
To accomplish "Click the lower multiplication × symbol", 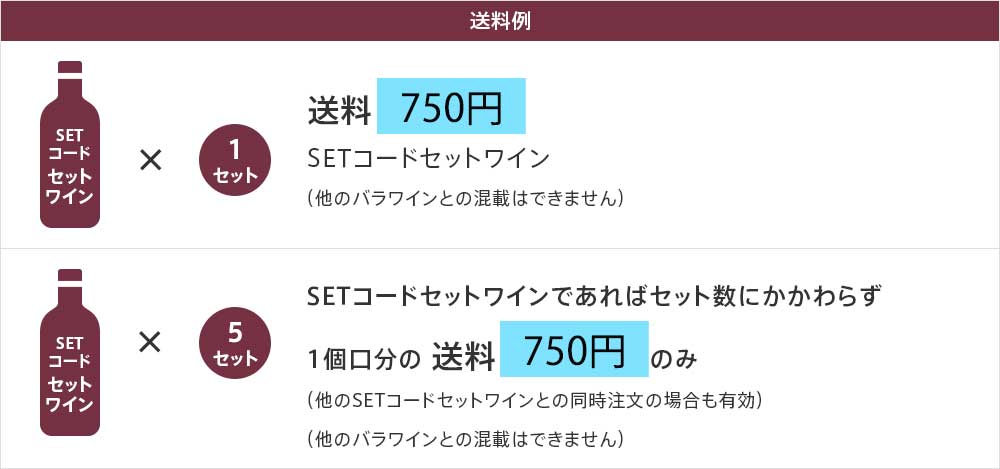I will pyautogui.click(x=149, y=343).
